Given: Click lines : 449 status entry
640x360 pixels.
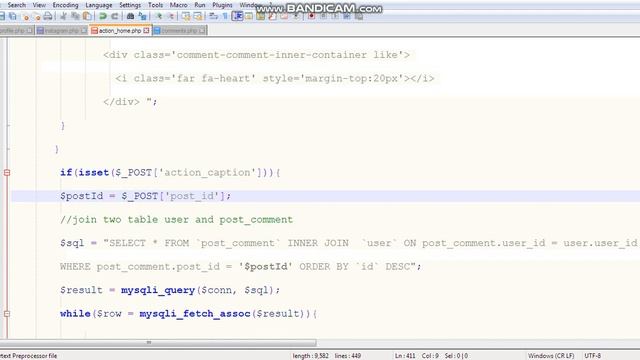Looking at the screenshot, I should coord(348,356).
